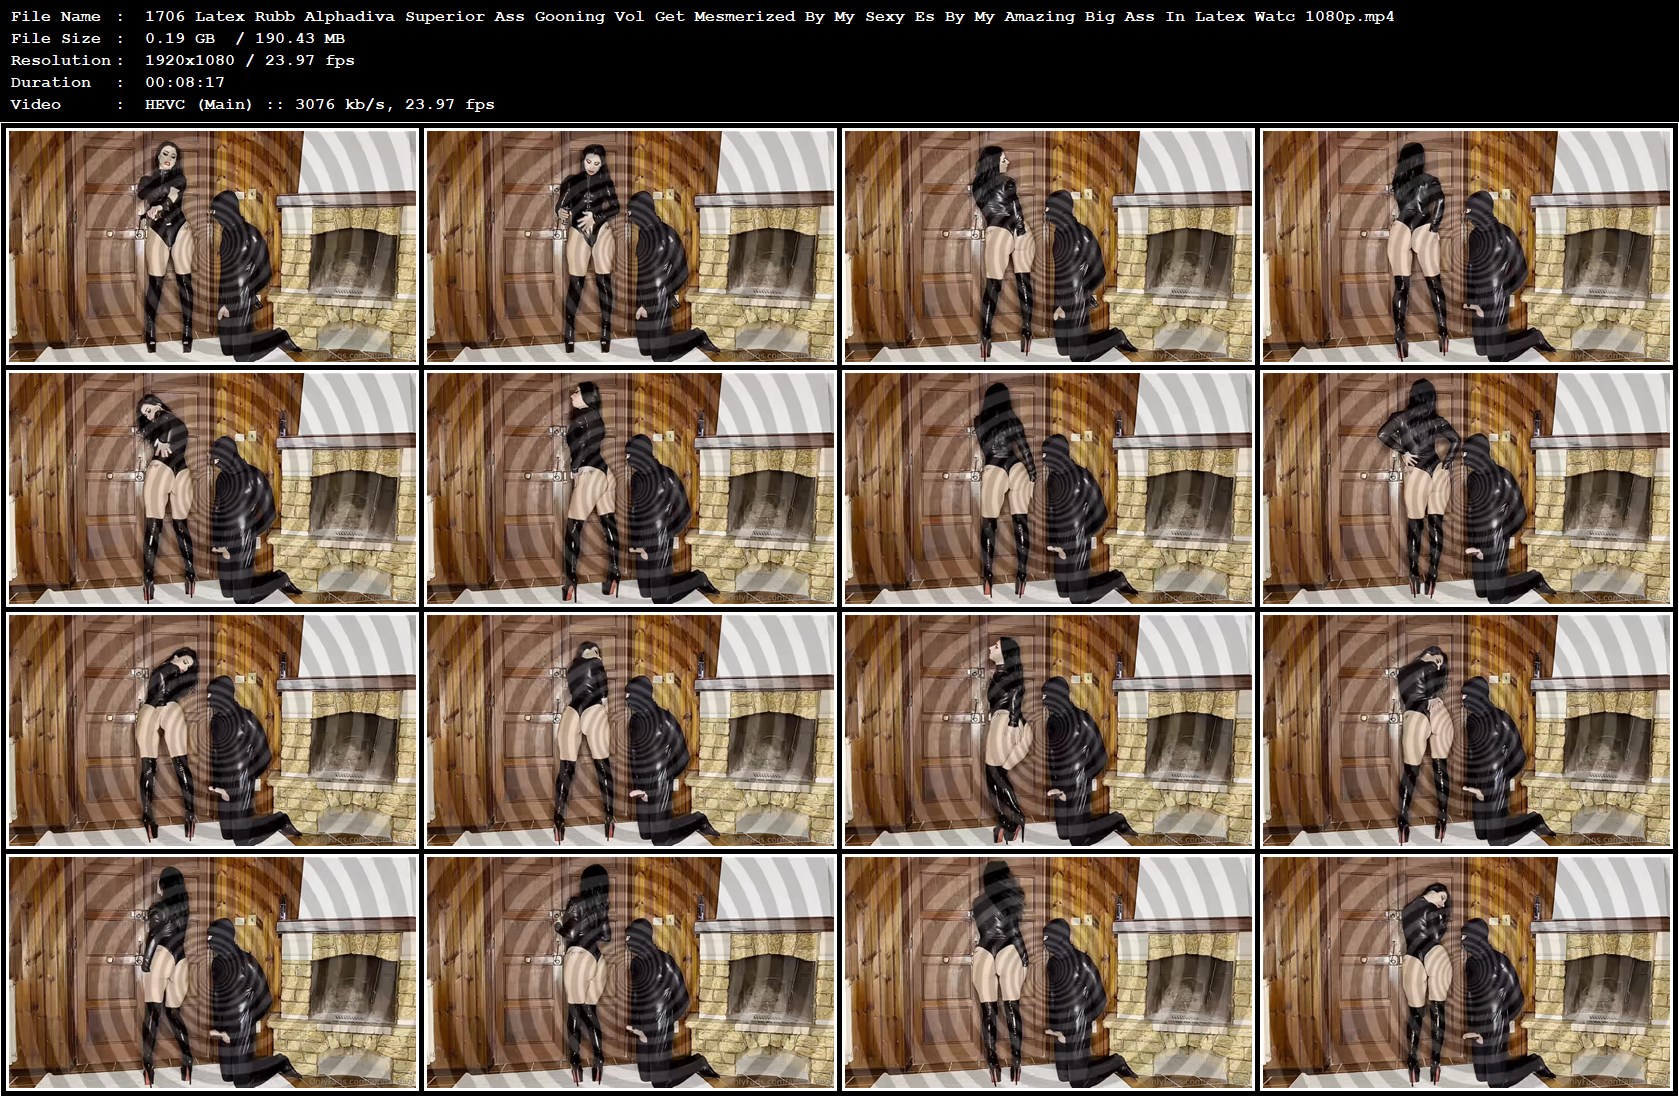Open the last thumbnail of the top row
The height and width of the screenshot is (1097, 1679).
[1468, 247]
